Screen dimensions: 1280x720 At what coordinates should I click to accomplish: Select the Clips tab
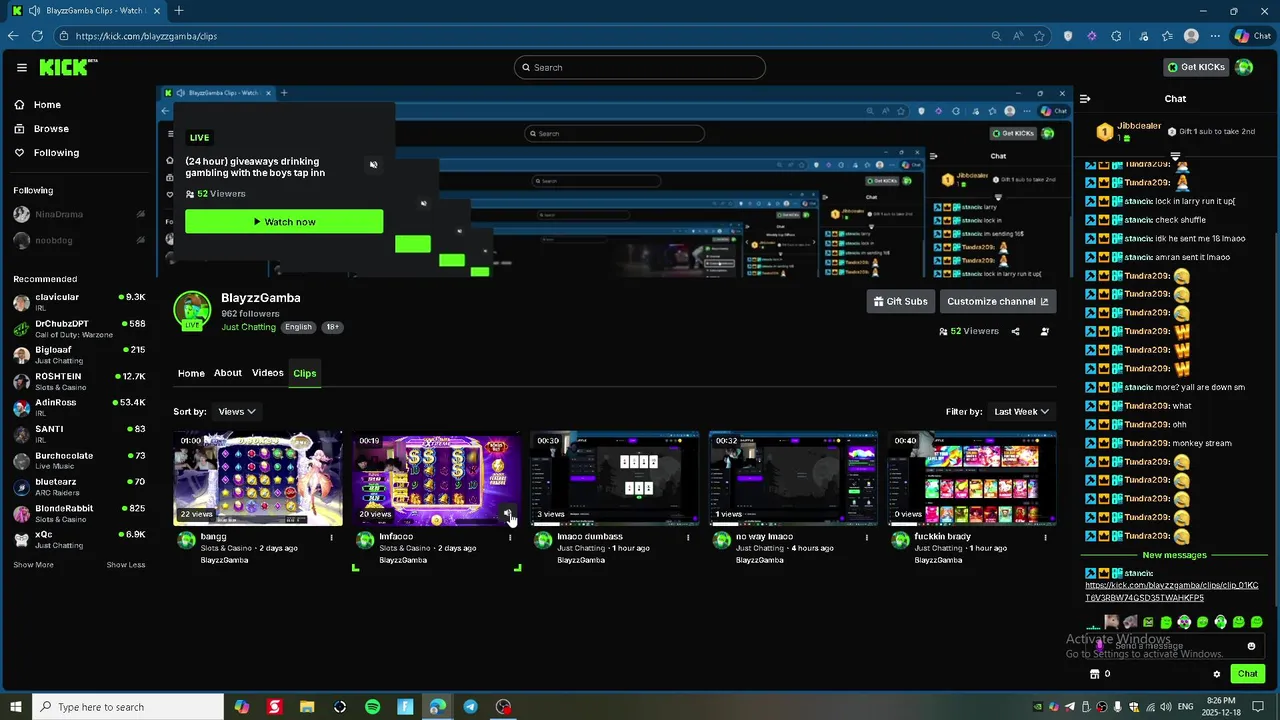tap(305, 373)
